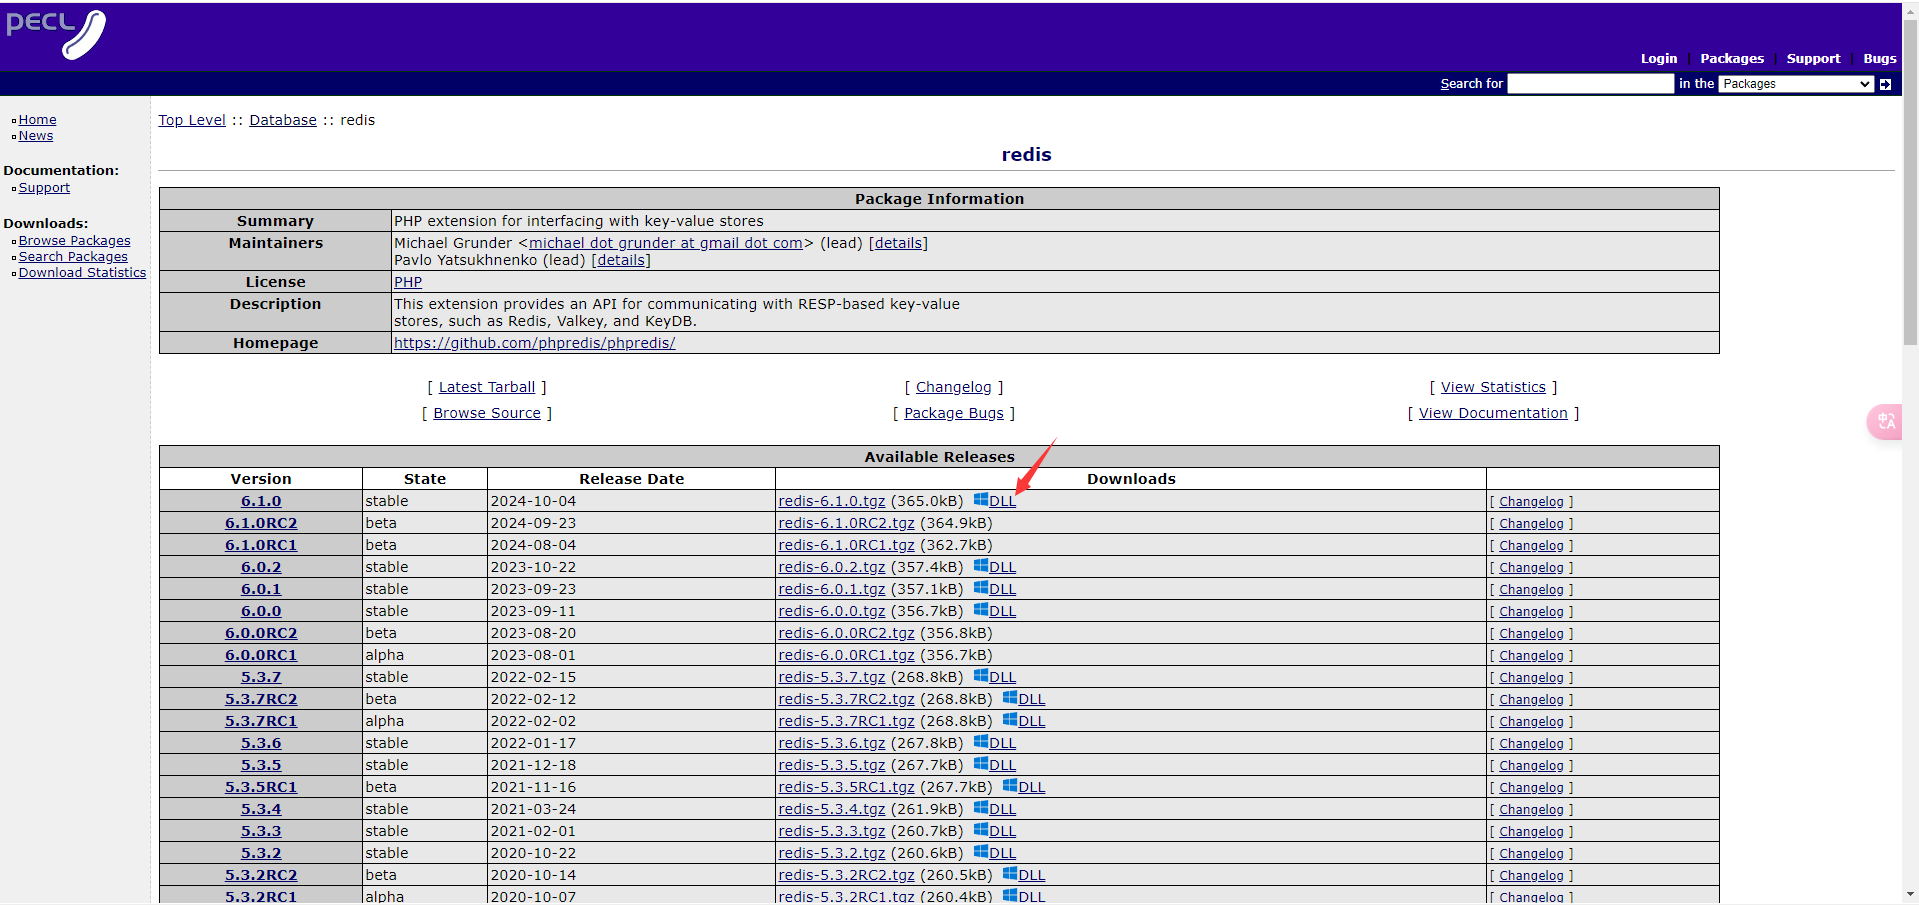Download the Windows DLL for redis 6.0.0
Viewport: 1919px width, 905px height.
click(x=1001, y=611)
